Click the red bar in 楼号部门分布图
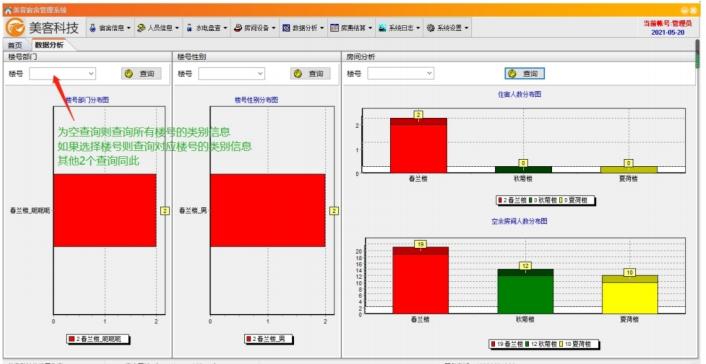This screenshot has width=706, height=364. (x=104, y=210)
